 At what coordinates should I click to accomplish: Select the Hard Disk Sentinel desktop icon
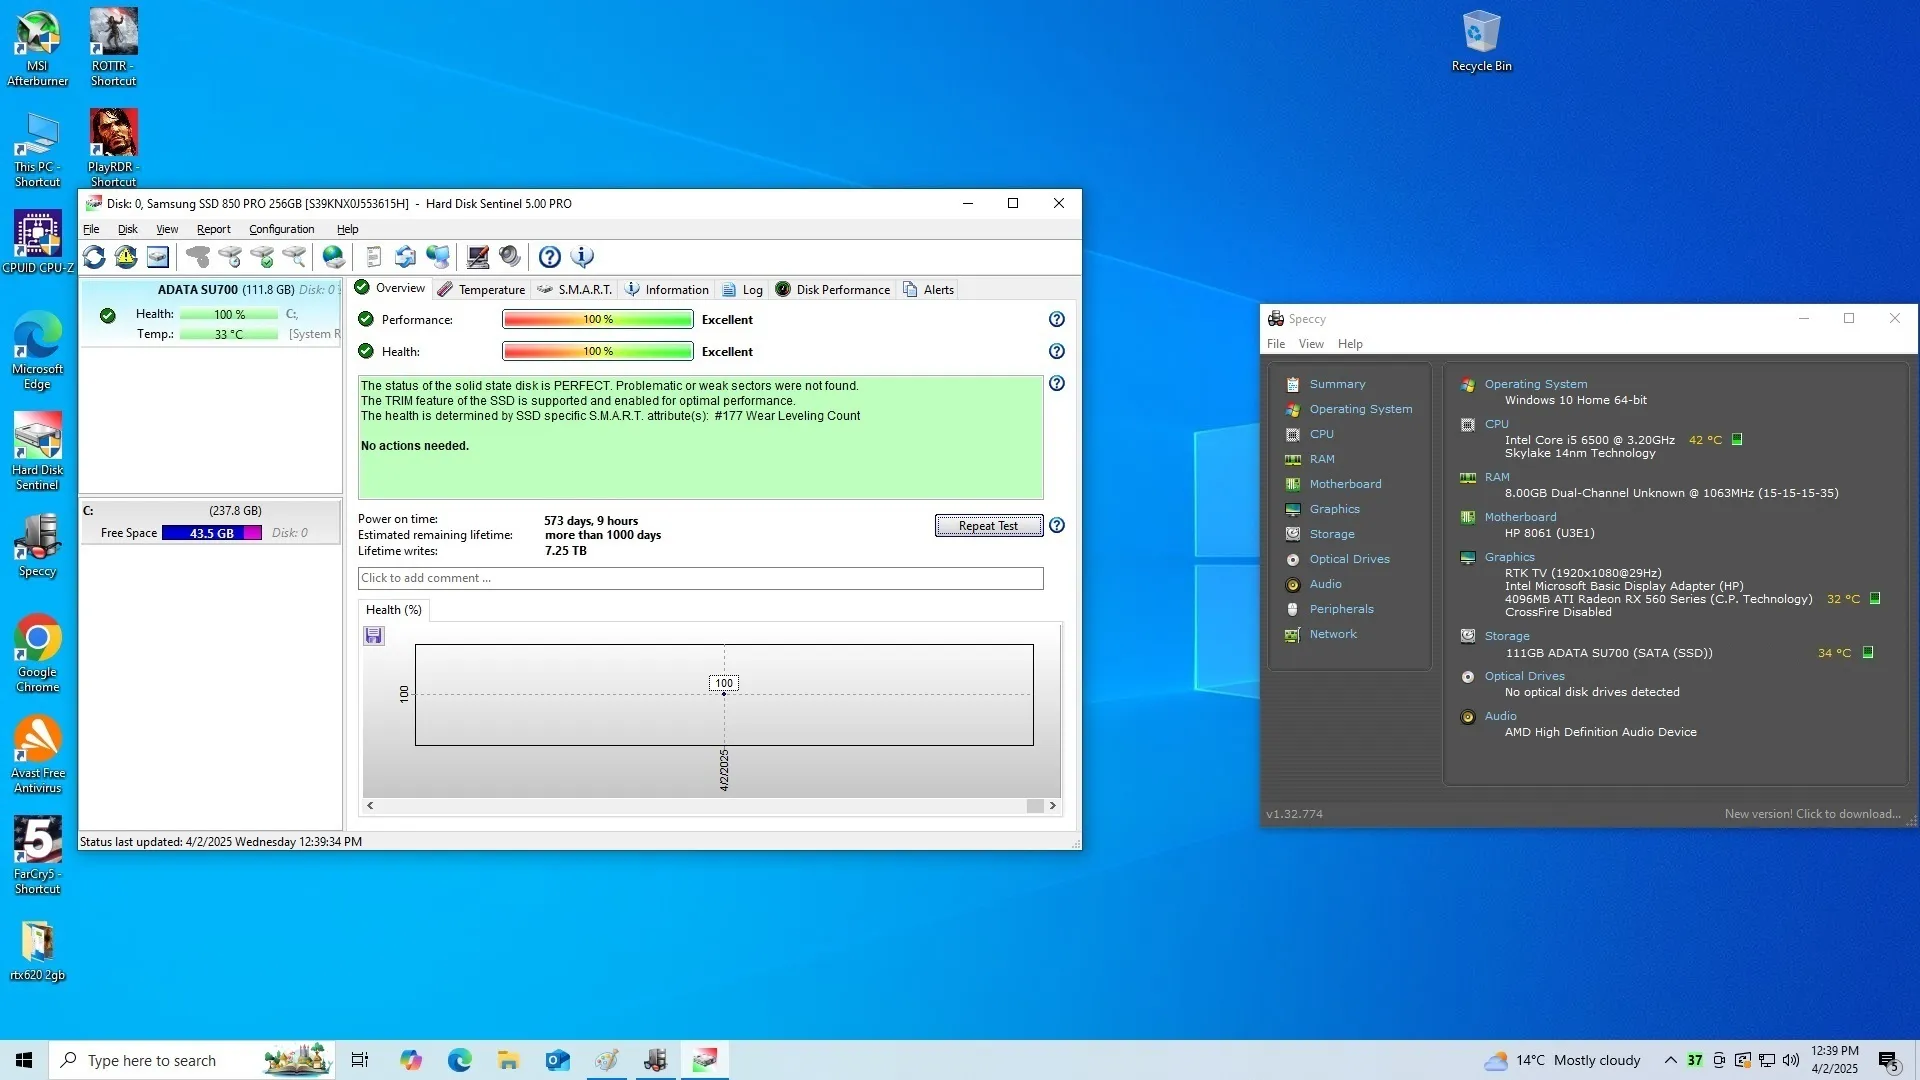(x=37, y=451)
